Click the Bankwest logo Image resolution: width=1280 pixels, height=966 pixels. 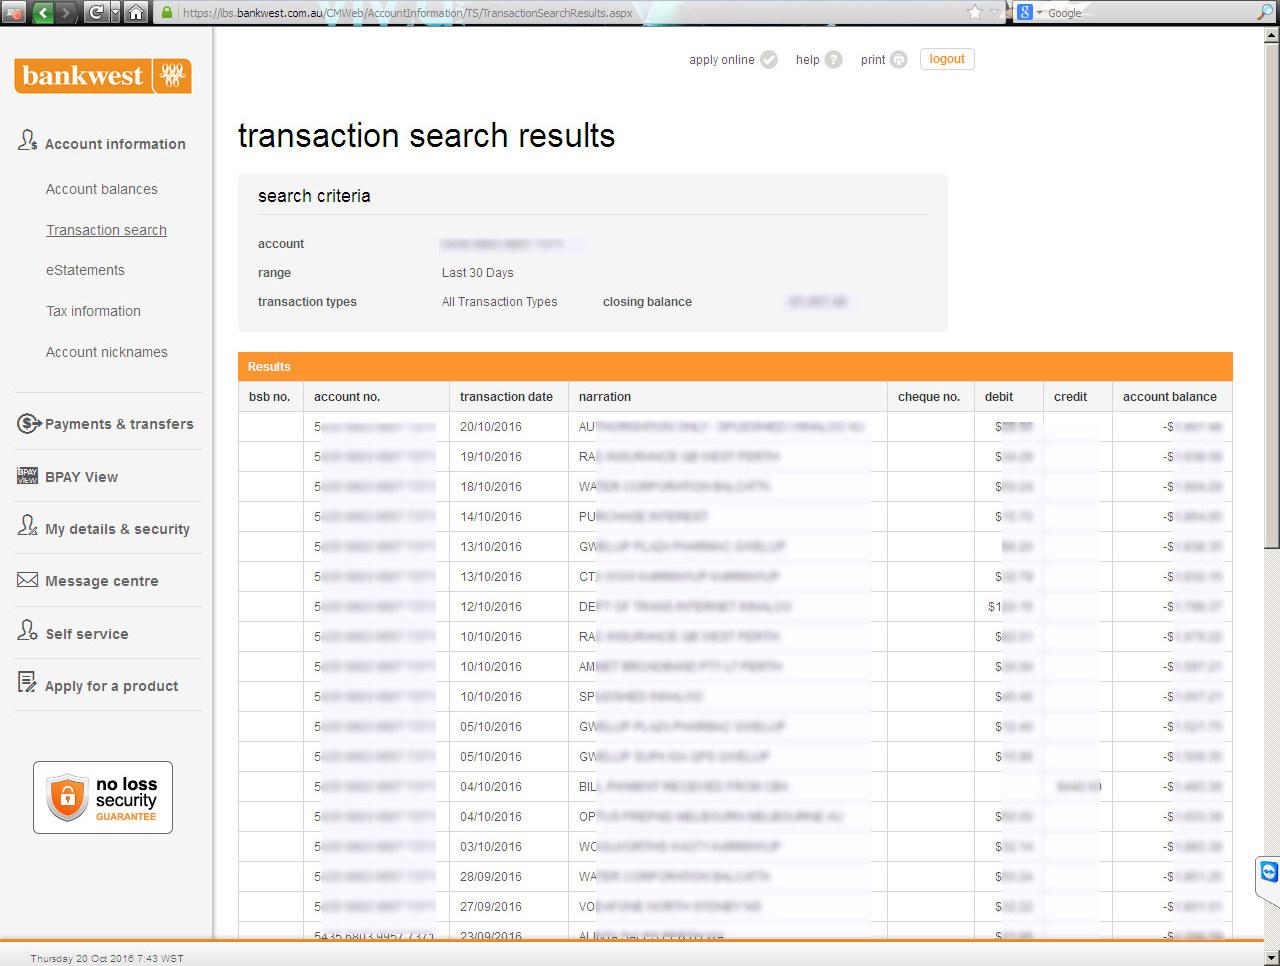click(x=103, y=76)
